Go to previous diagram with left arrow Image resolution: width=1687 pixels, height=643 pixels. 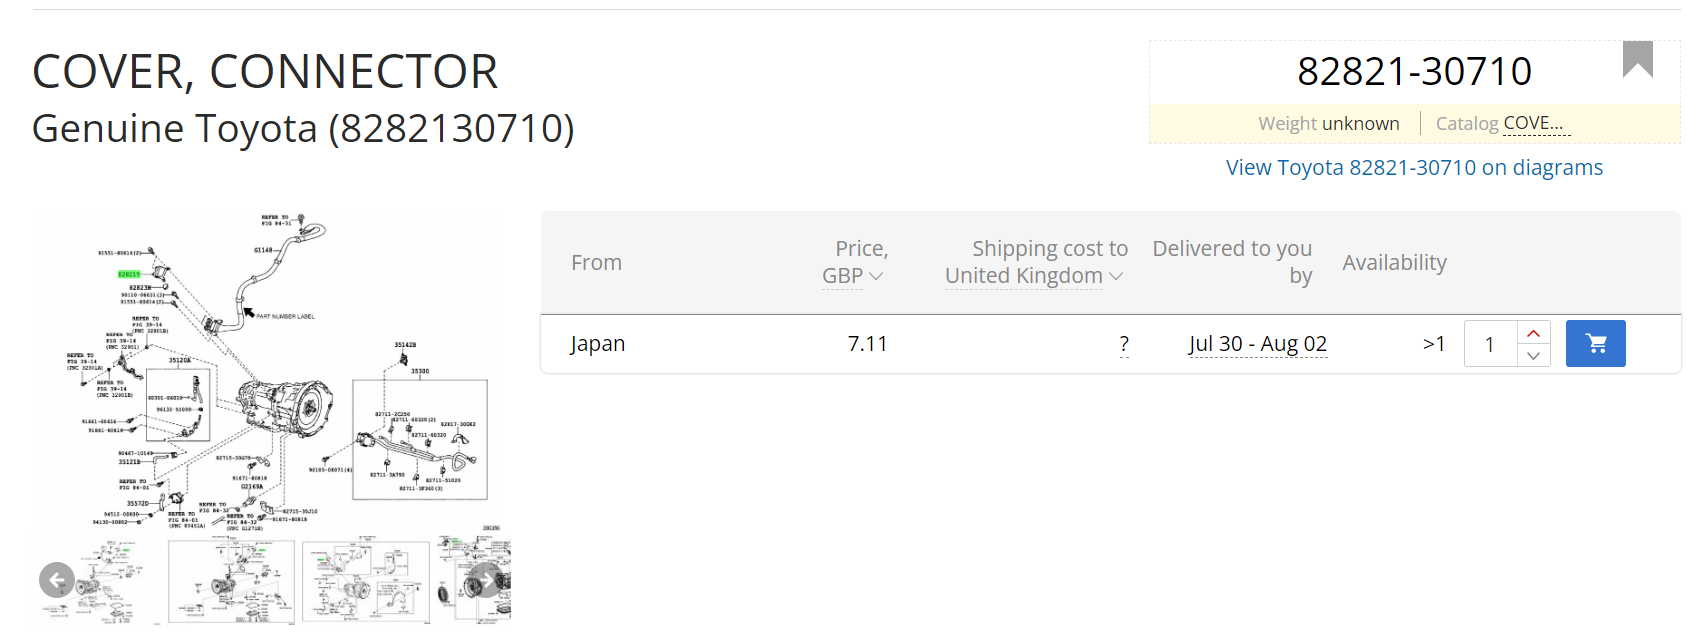pyautogui.click(x=57, y=579)
